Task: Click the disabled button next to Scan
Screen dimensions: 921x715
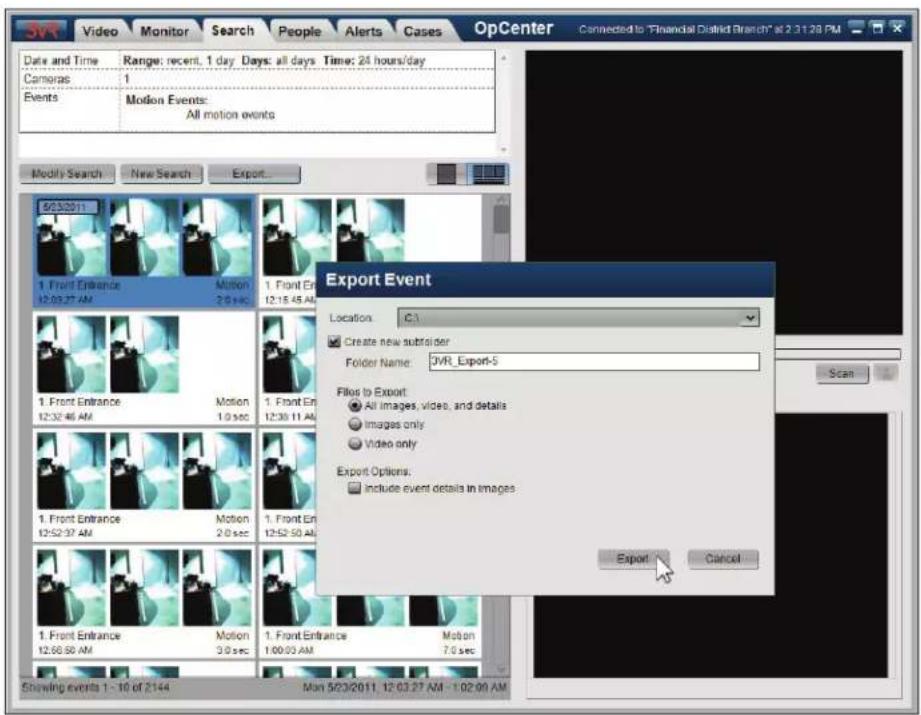Action: click(x=886, y=373)
